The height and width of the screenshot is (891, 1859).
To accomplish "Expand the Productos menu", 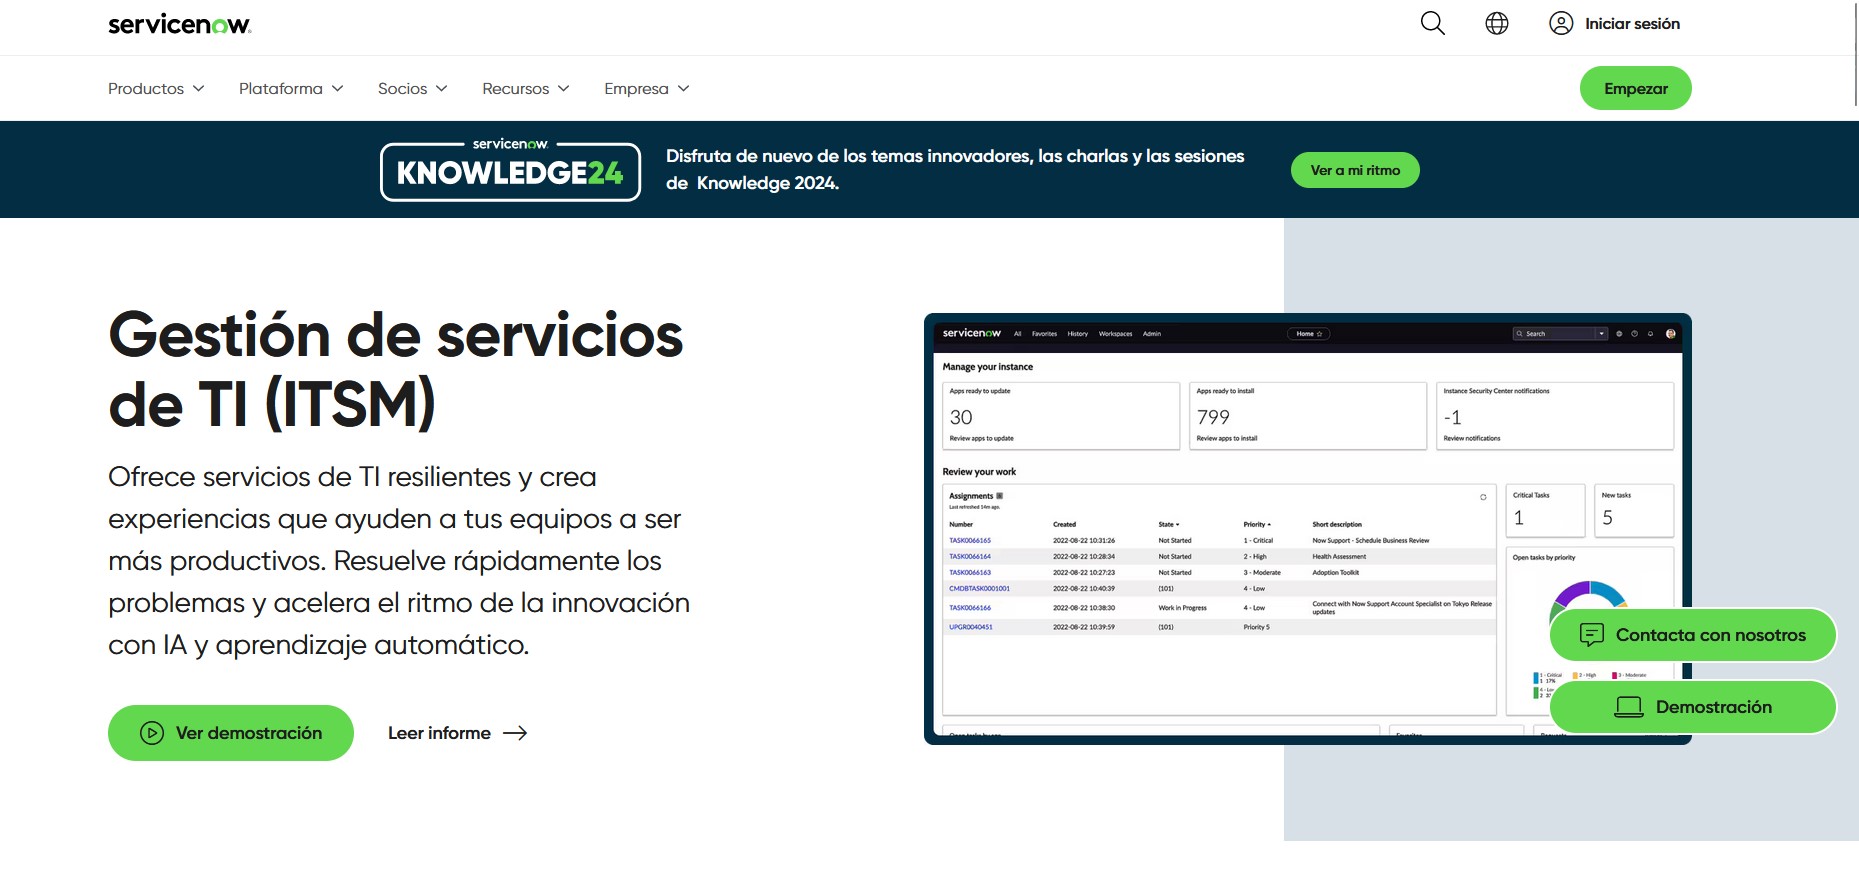I will click(x=156, y=88).
